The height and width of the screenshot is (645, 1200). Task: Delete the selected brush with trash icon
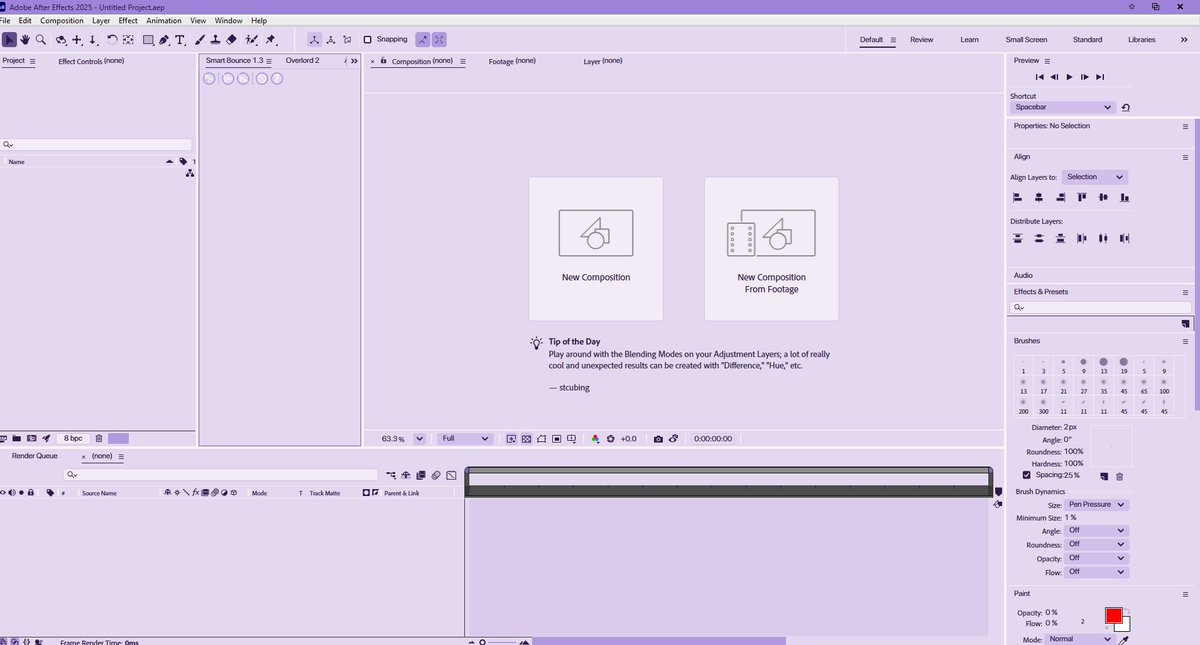point(1119,476)
